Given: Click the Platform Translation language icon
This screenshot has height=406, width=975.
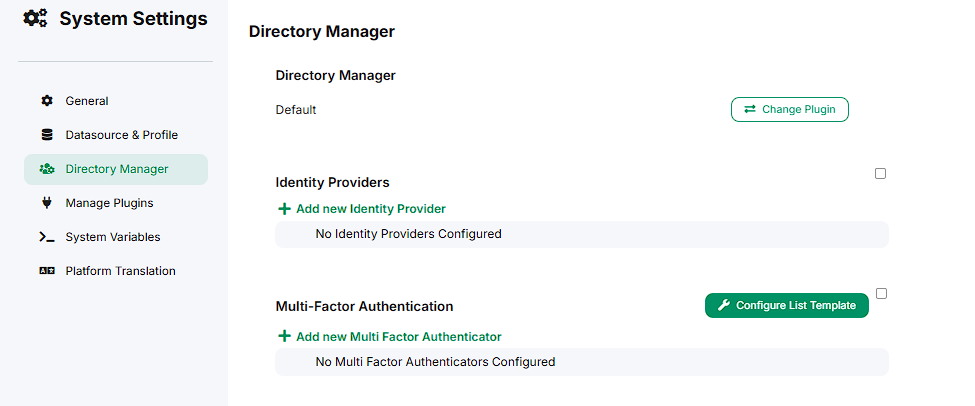Looking at the screenshot, I should tap(47, 271).
